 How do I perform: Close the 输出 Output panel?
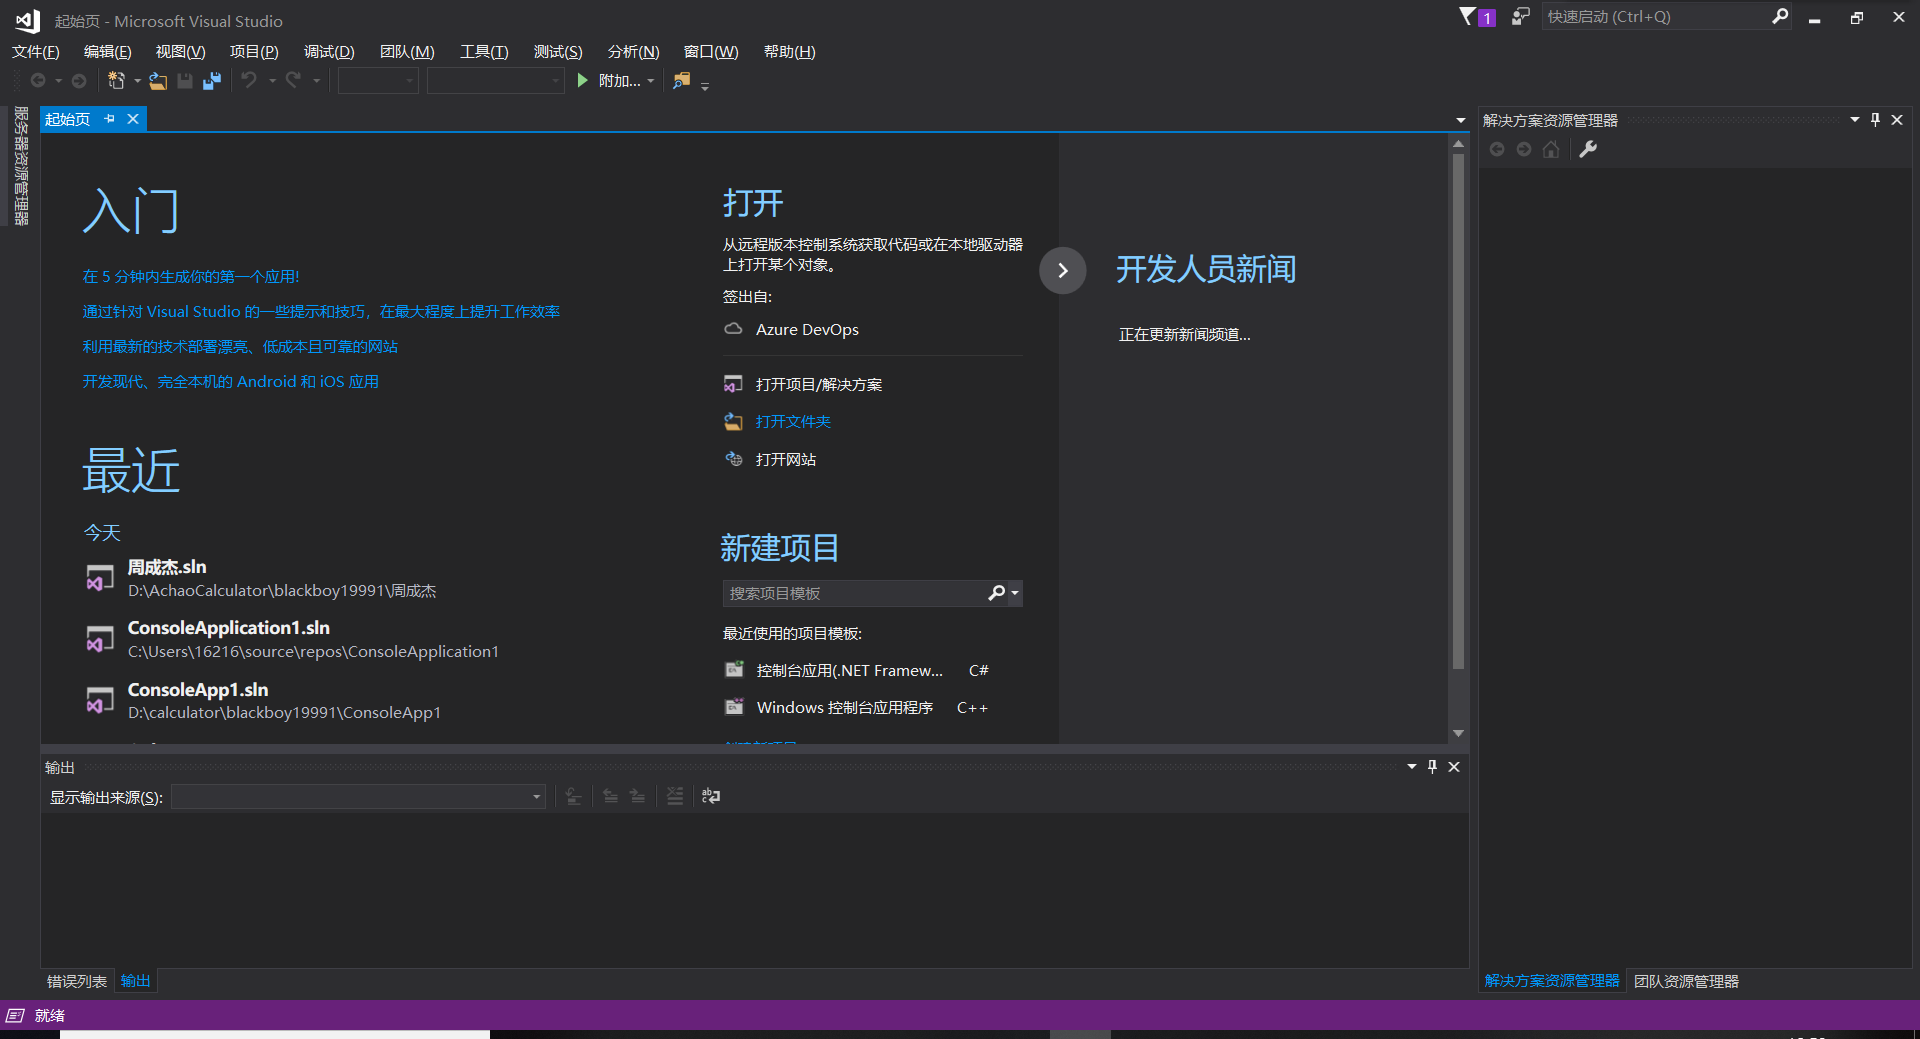pyautogui.click(x=1454, y=767)
